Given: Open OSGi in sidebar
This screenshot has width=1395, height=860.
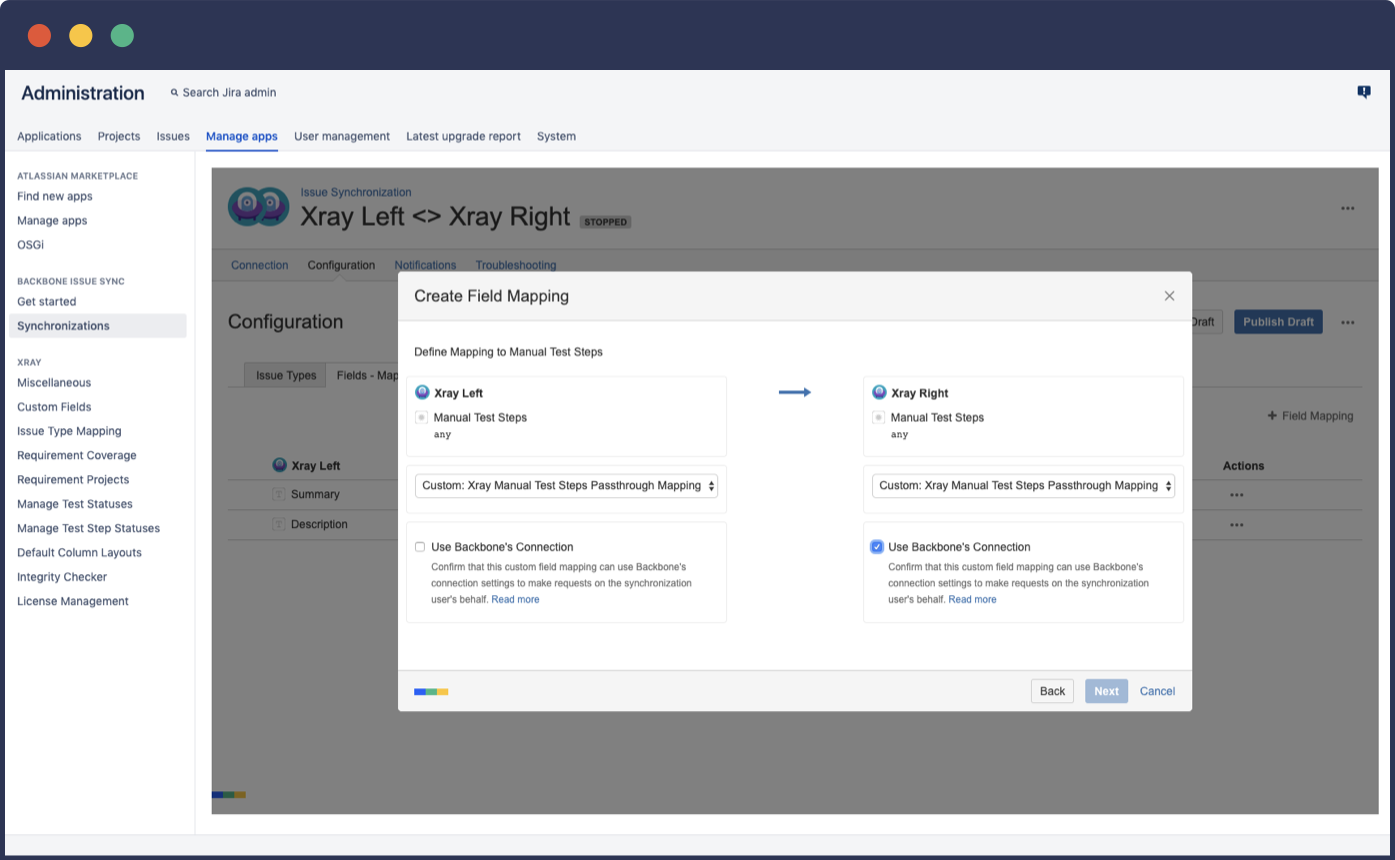Looking at the screenshot, I should (x=30, y=244).
